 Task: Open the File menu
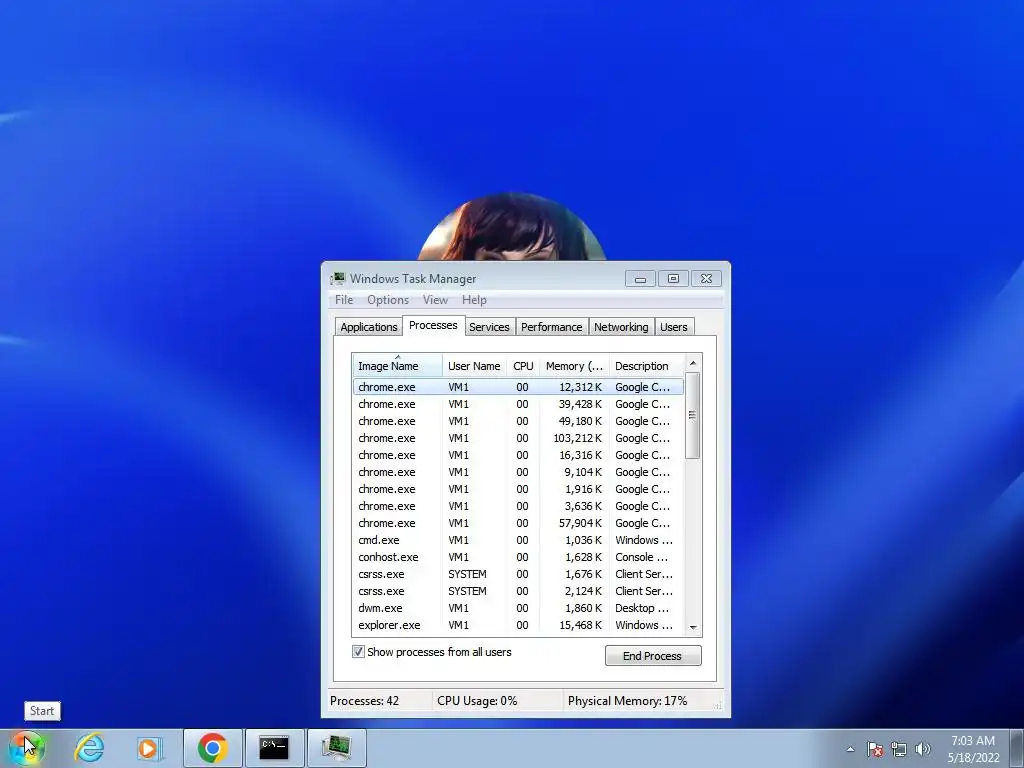pyautogui.click(x=344, y=300)
